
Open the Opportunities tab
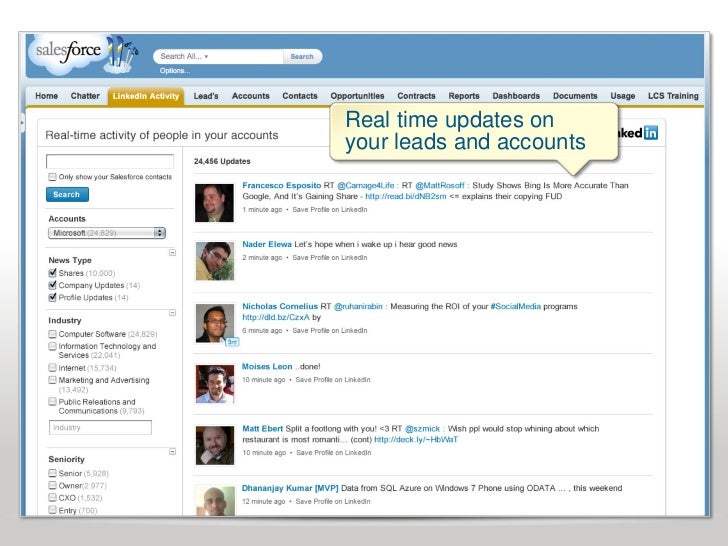click(358, 96)
